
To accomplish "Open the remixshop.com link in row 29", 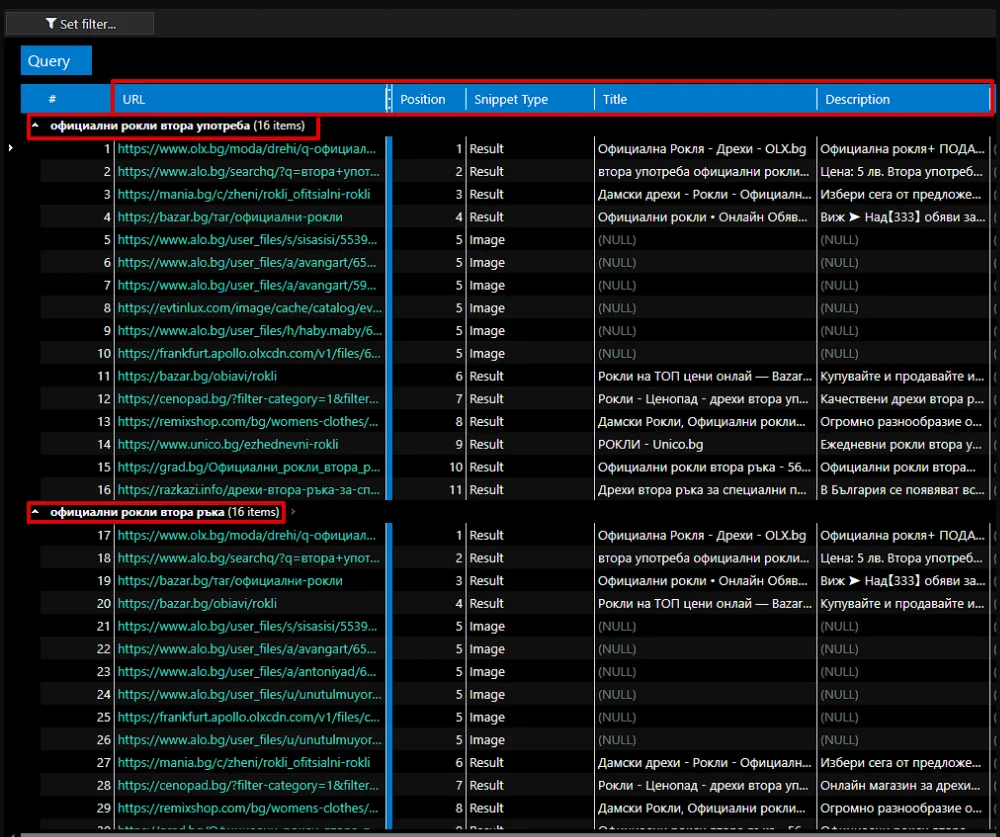I will point(248,808).
